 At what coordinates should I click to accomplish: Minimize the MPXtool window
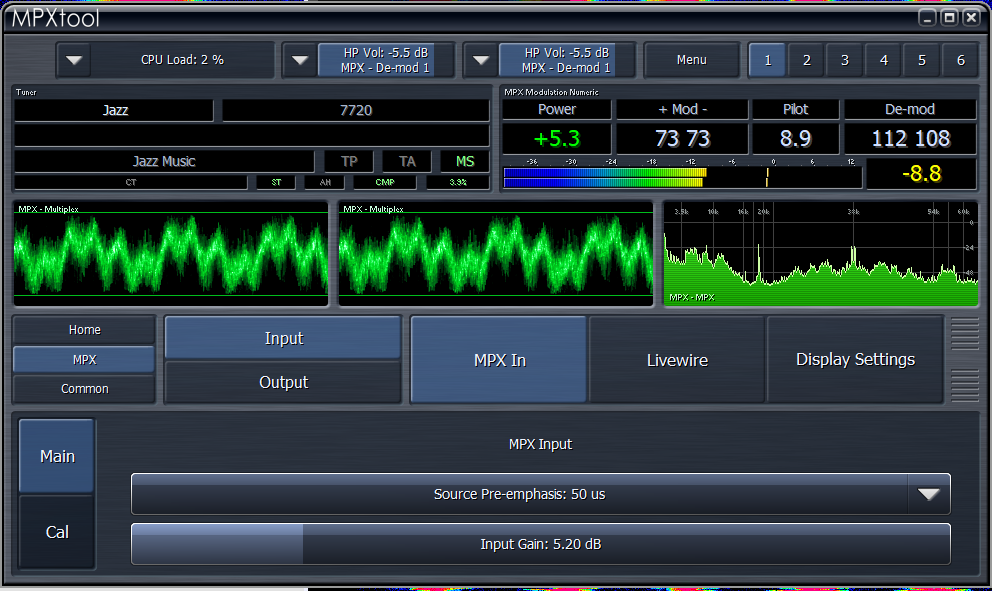point(927,18)
